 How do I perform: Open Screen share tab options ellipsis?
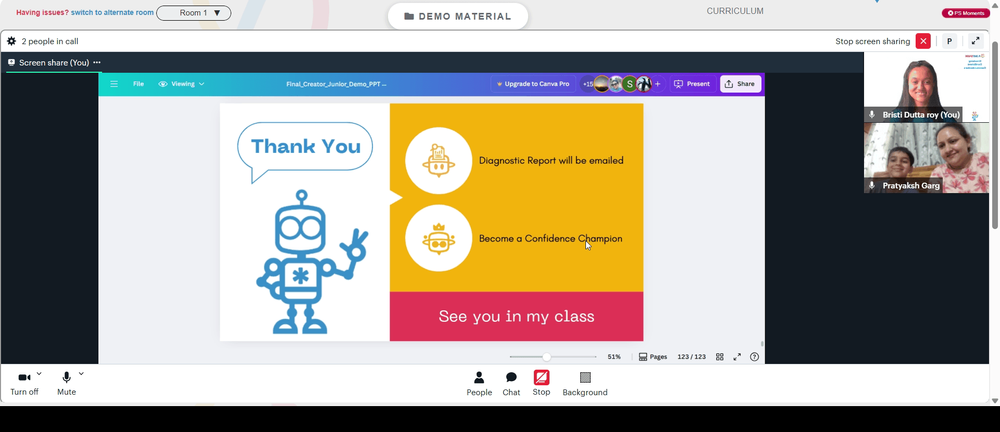[x=97, y=63]
